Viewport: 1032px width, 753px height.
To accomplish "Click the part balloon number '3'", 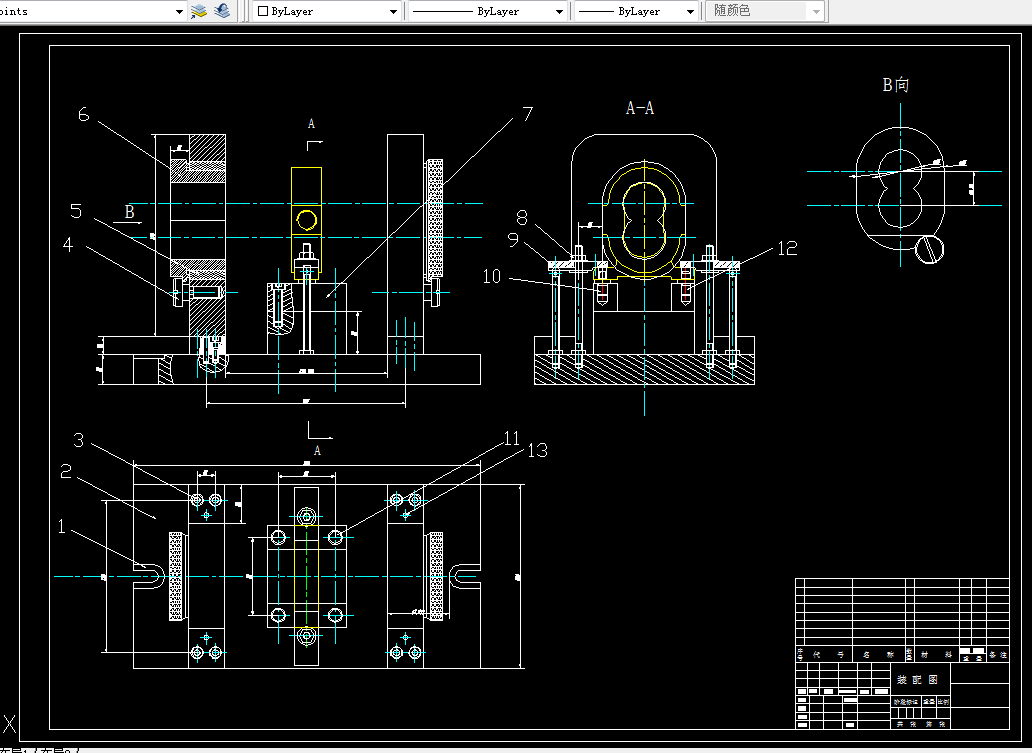I will (x=79, y=440).
